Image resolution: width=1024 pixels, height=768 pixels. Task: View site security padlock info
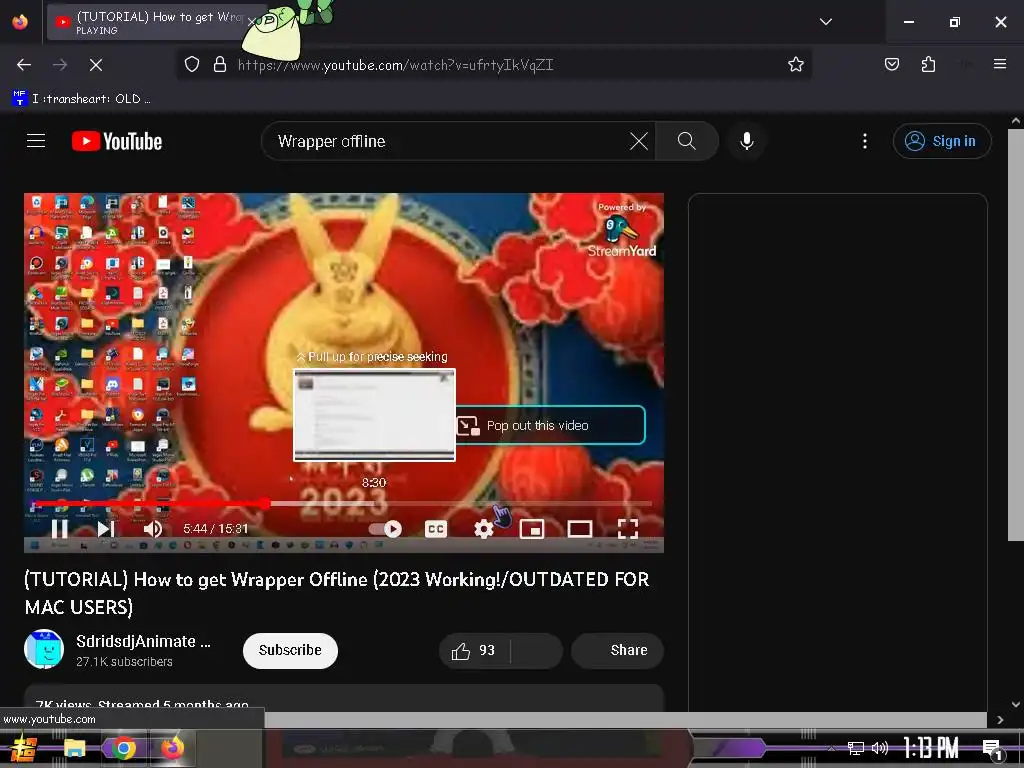coord(220,65)
